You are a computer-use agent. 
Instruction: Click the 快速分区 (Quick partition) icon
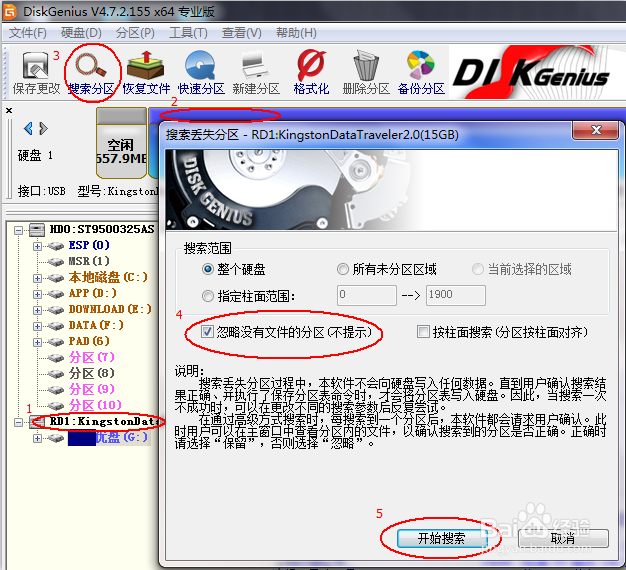[201, 73]
